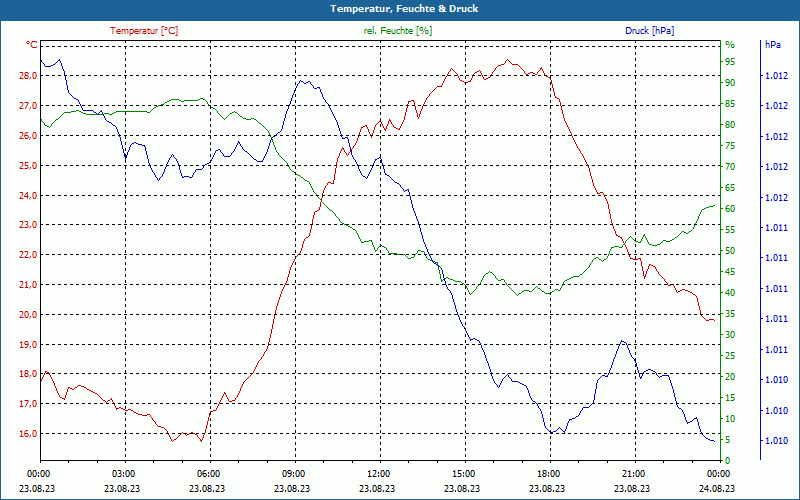The image size is (800, 500).
Task: Select the red 'Temperatur [°C]' legend label
Action: tap(144, 31)
